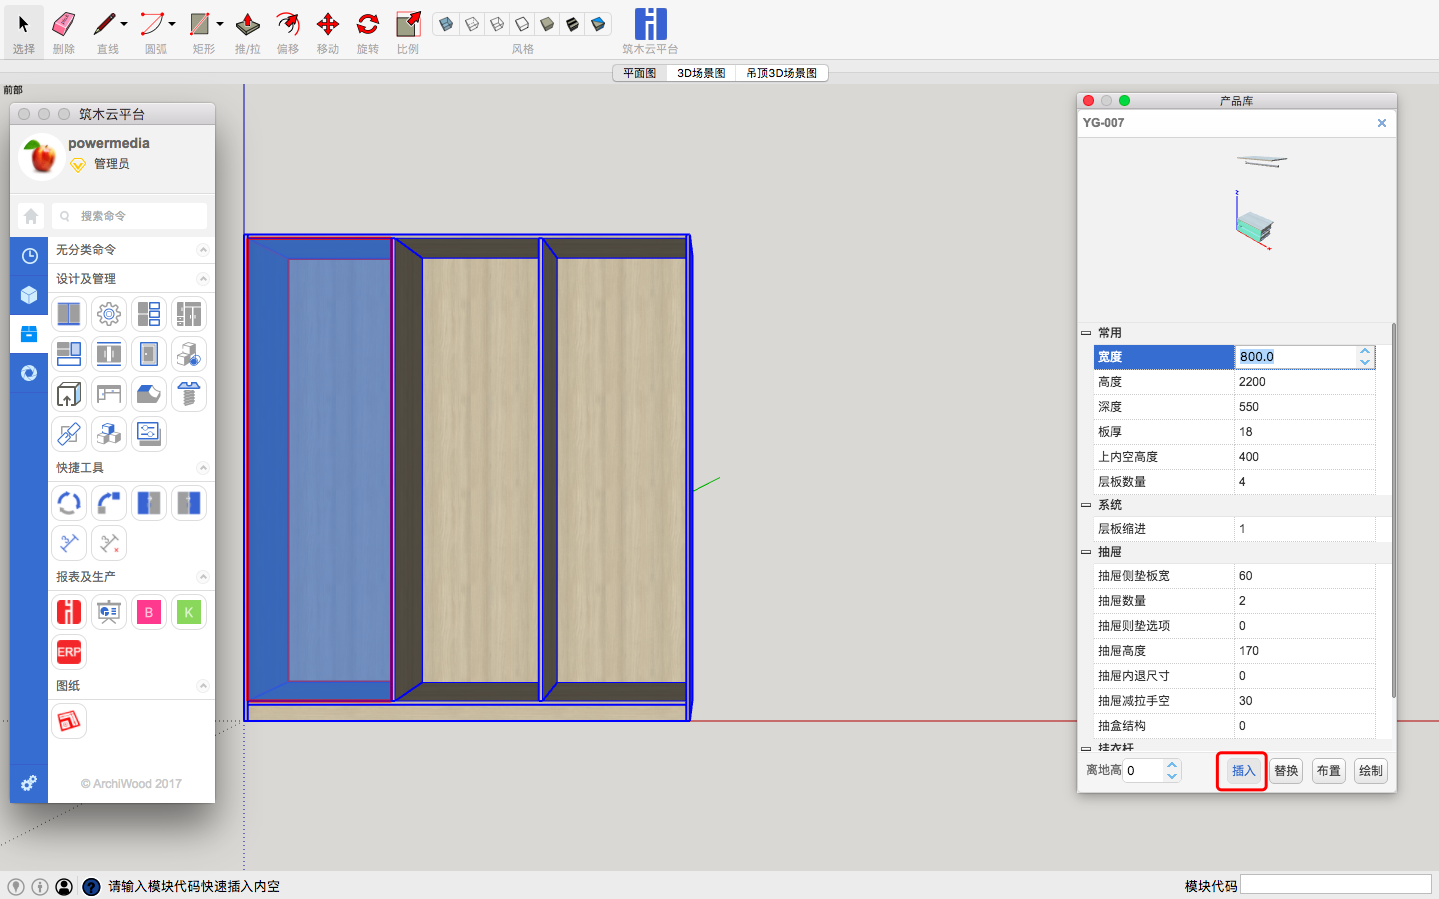Image resolution: width=1439 pixels, height=899 pixels.
Task: Click the 替换 button
Action: click(x=1286, y=771)
